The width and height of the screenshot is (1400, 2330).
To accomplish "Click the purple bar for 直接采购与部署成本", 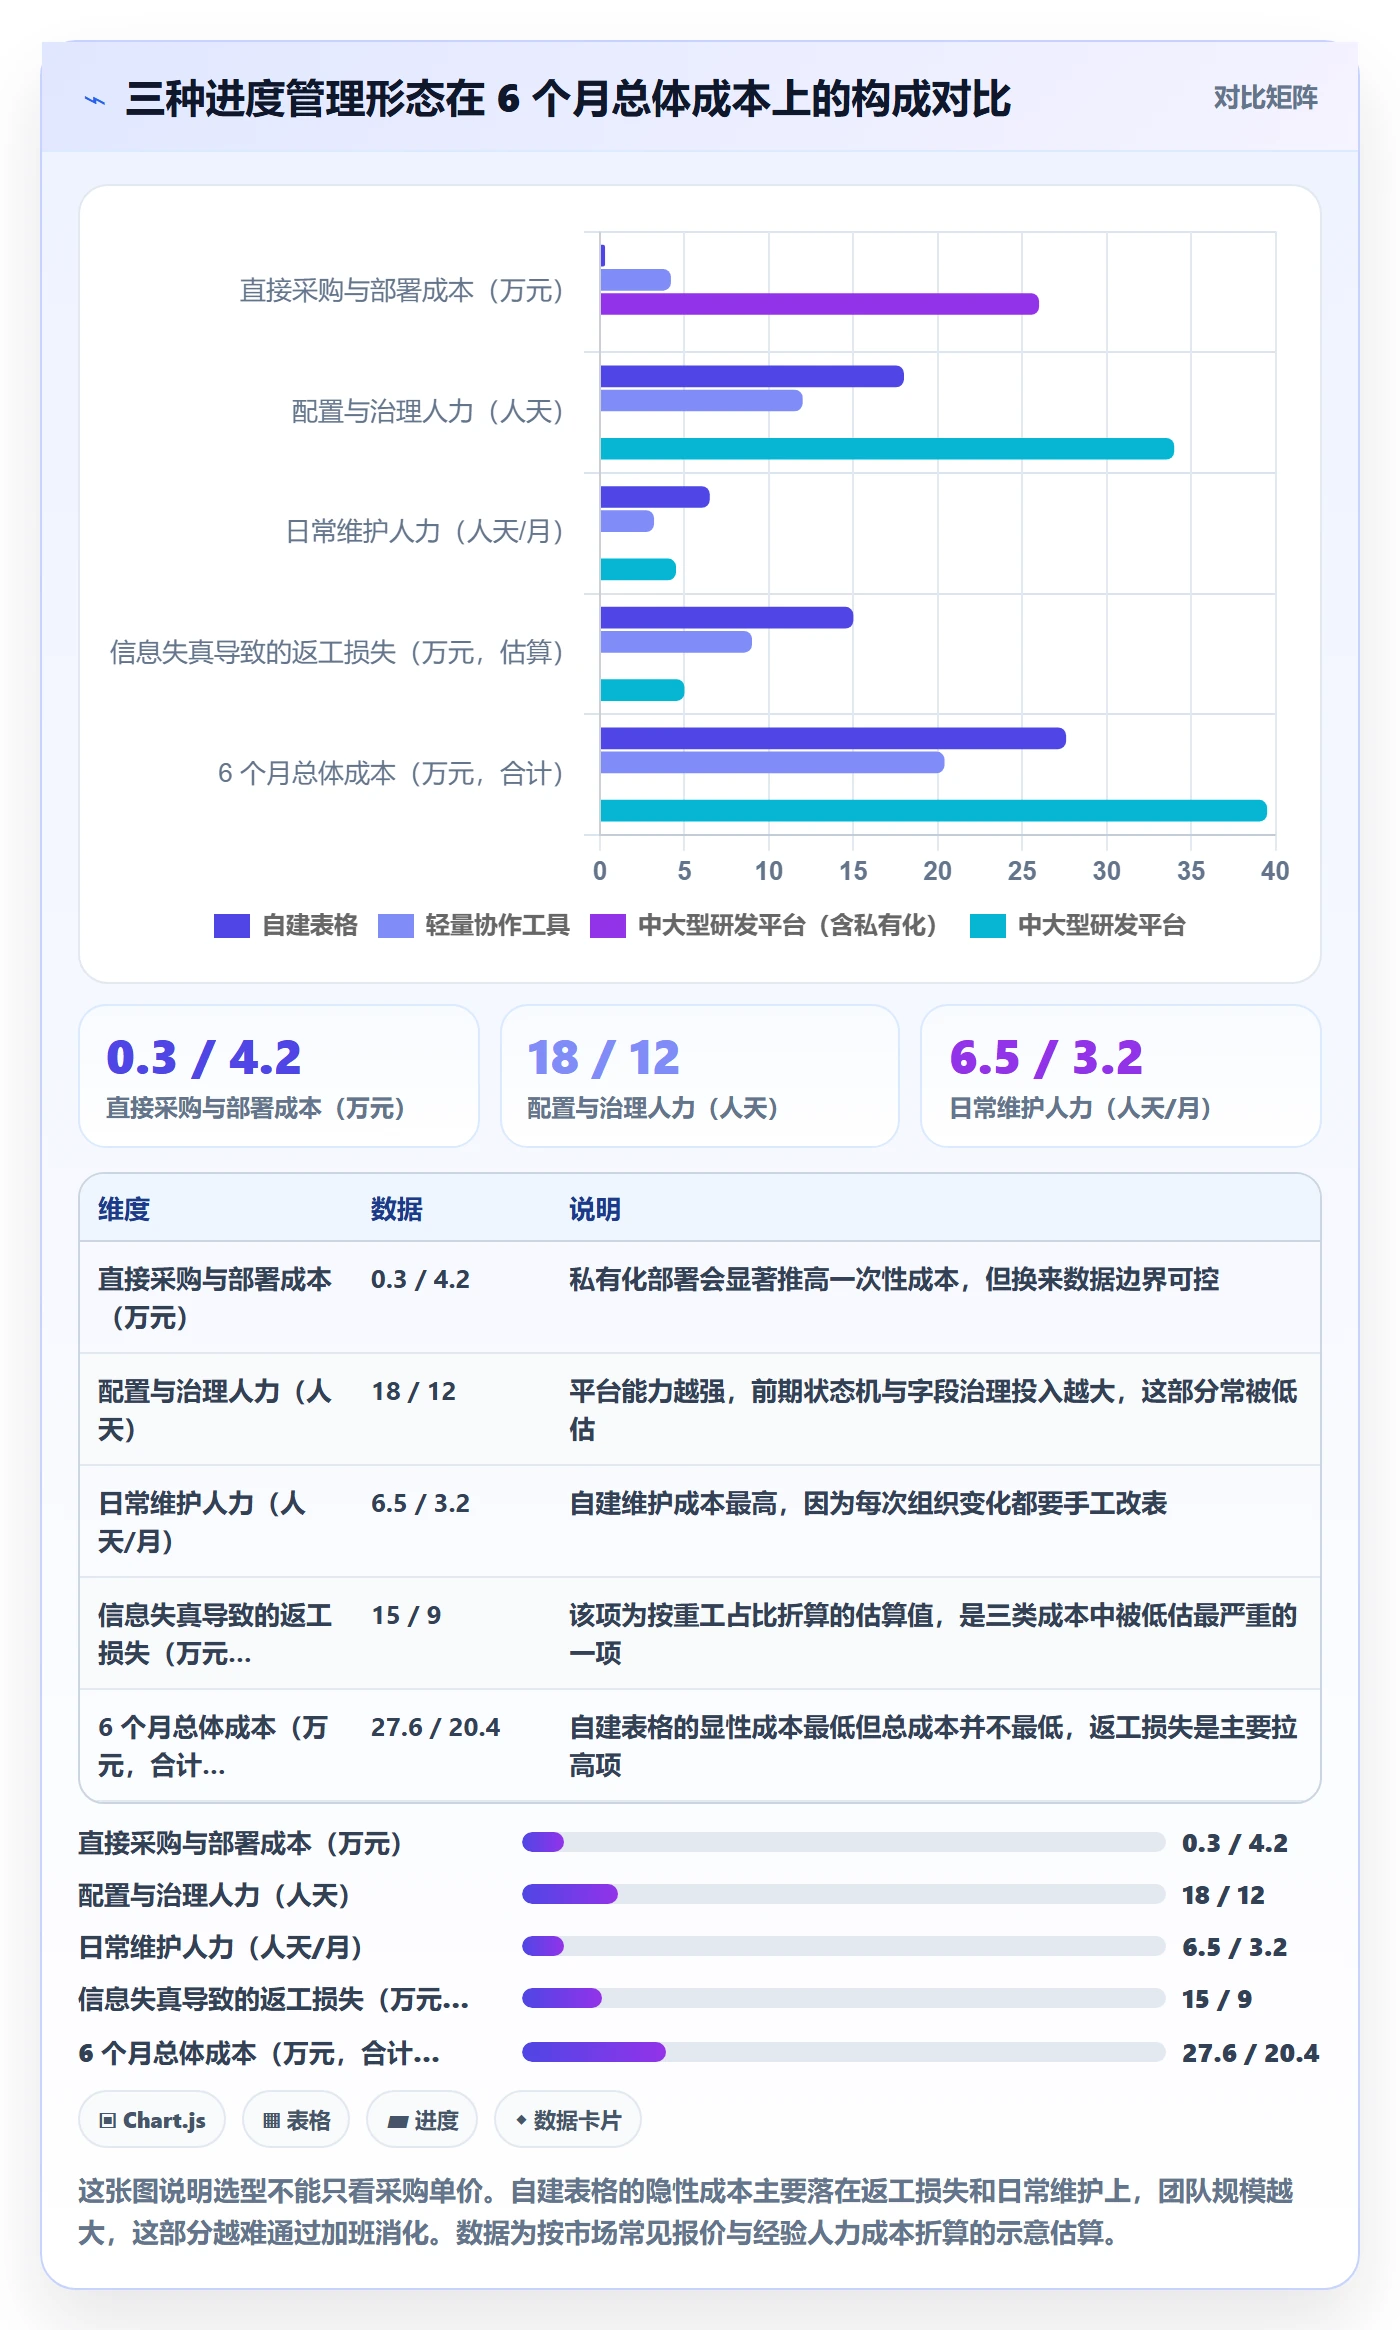I will 820,304.
